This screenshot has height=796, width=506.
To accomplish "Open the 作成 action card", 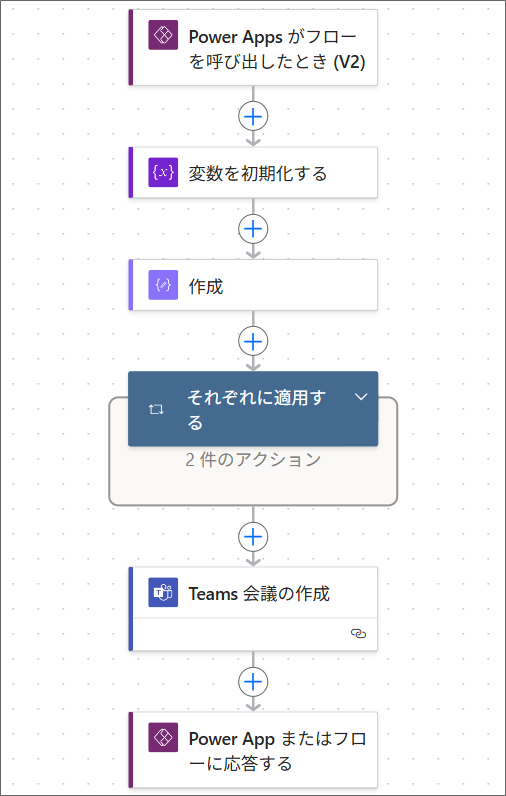I will (x=253, y=285).
